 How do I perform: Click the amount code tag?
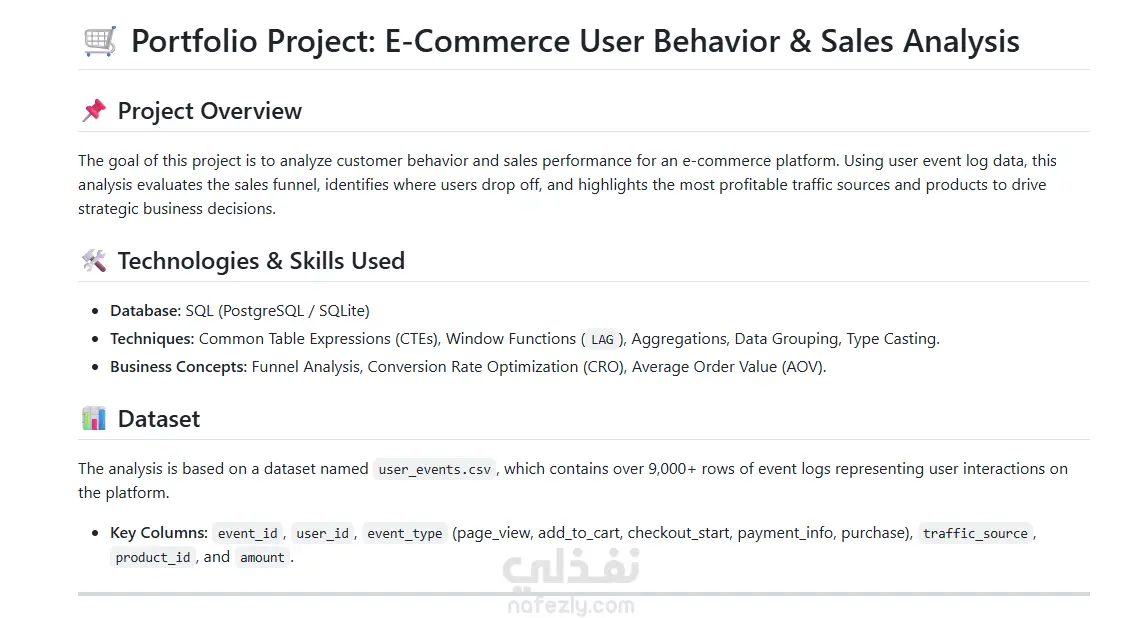point(262,558)
